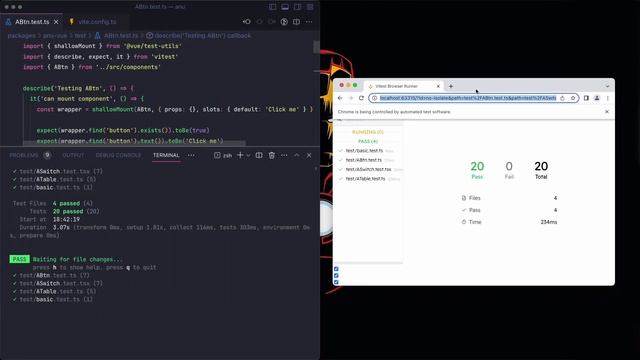Open panel overflow ellipsis next to TERMINAL

coord(191,155)
